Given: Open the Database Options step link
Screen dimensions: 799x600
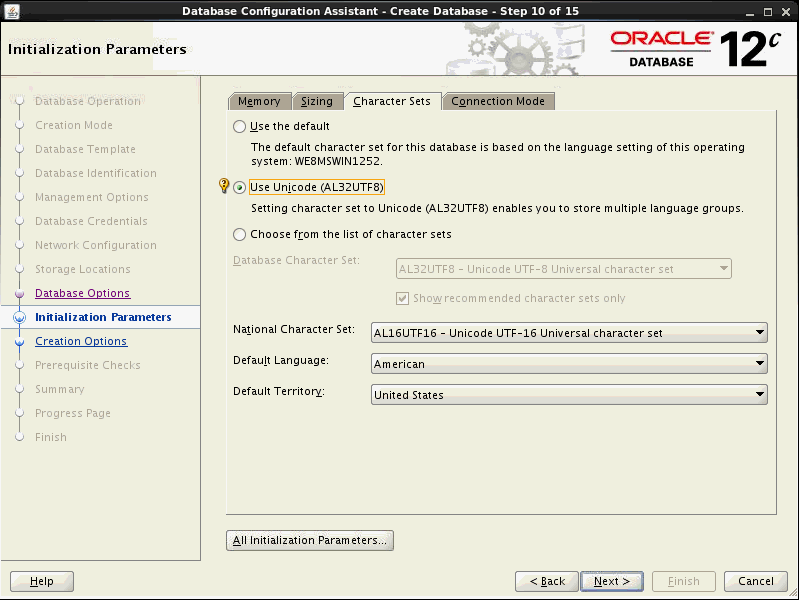Looking at the screenshot, I should 83,293.
